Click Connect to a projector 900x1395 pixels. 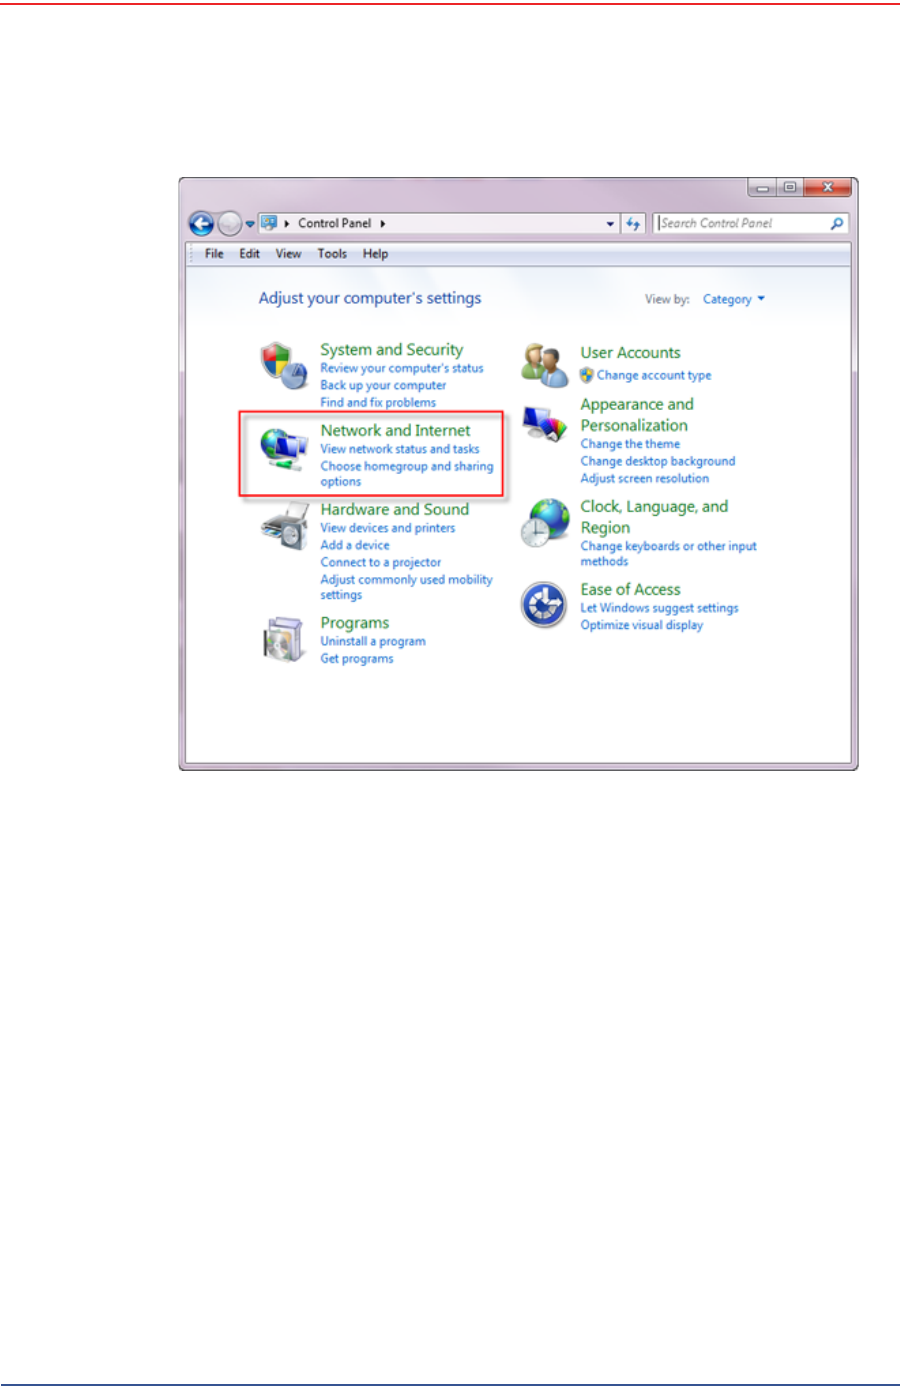(x=380, y=562)
